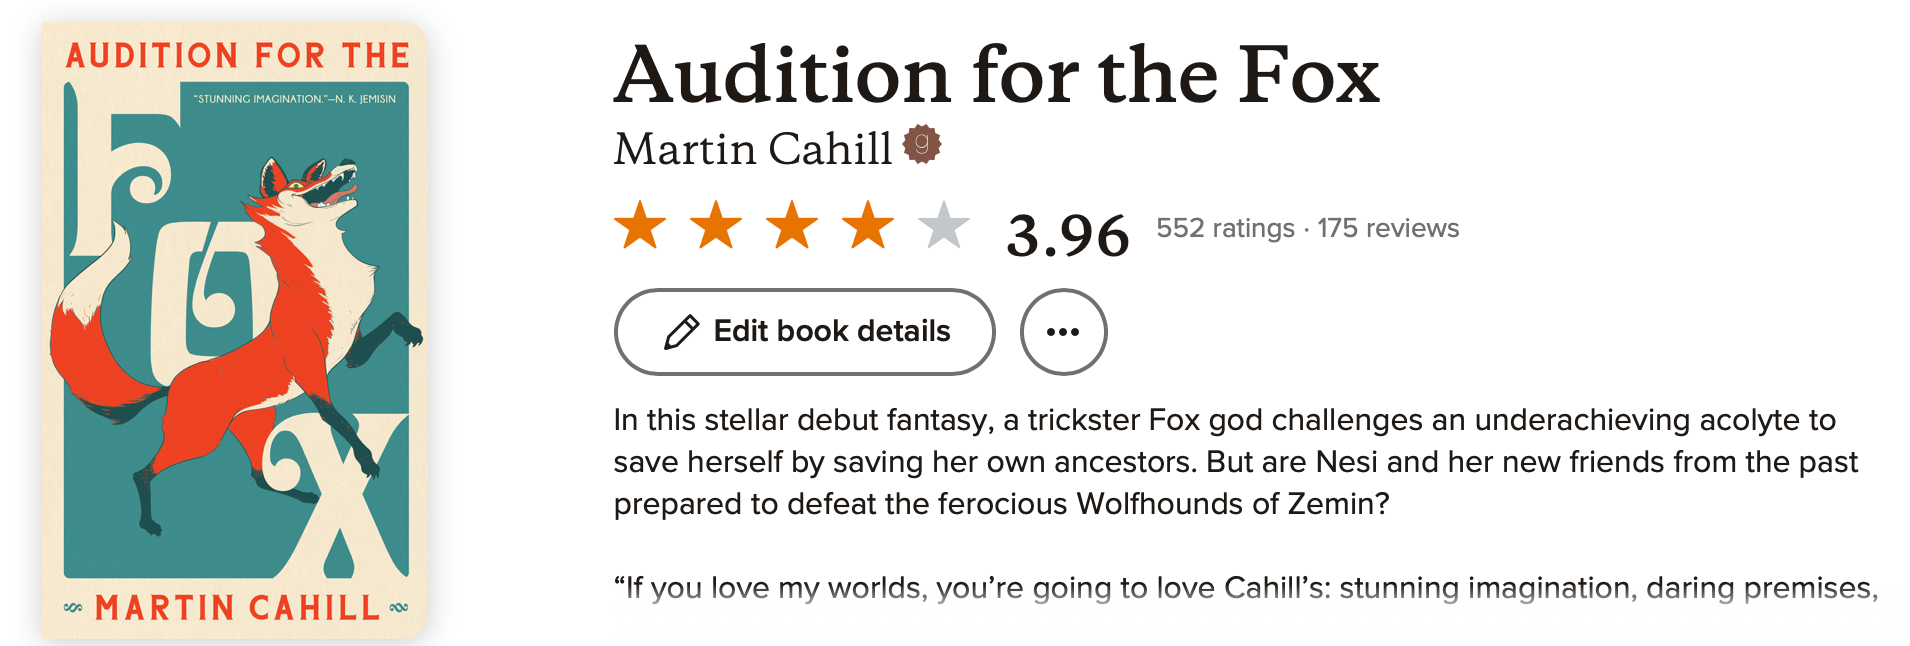This screenshot has width=1910, height=646.
Task: Click the N. K. Jemisin blurb on the cover
Action: pos(294,99)
